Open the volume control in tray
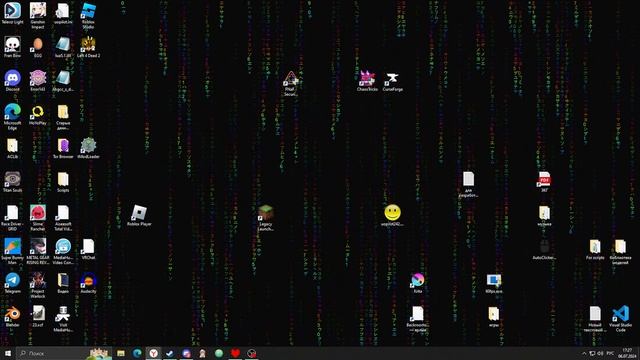The height and width of the screenshot is (360, 640). pos(600,353)
